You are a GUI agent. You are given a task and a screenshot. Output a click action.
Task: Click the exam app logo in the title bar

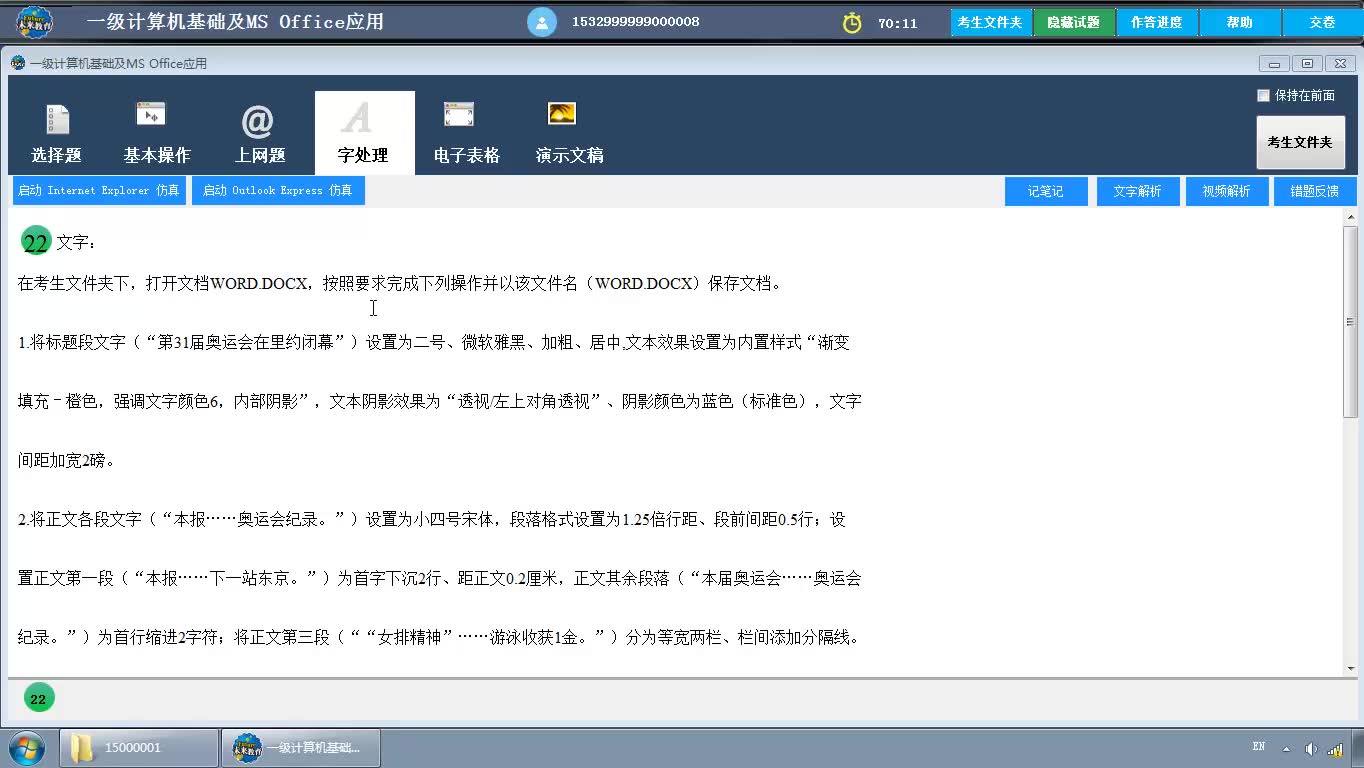[x=34, y=20]
